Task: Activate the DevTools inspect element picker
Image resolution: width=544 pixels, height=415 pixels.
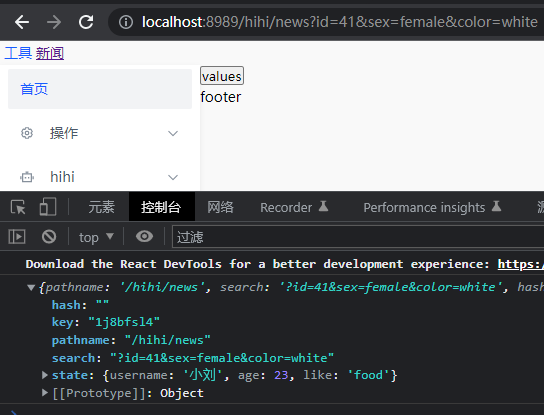Action: (x=18, y=207)
